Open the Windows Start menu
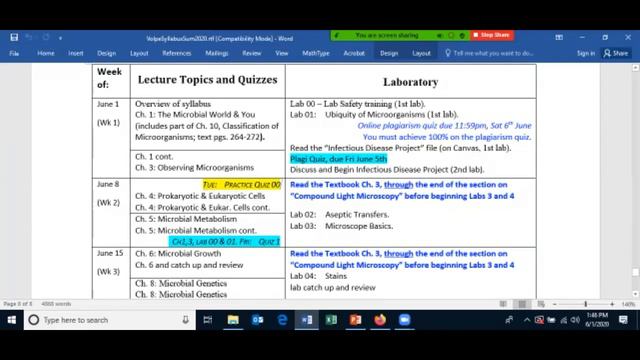Viewport: 640px width, 360px height. click(x=12, y=320)
